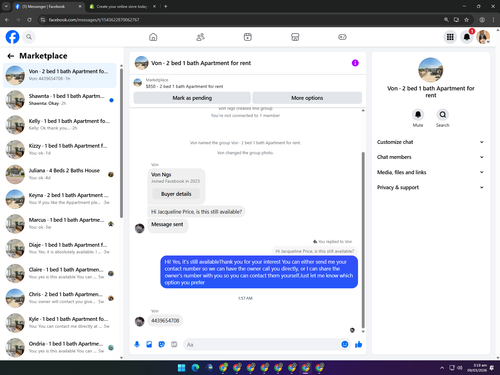Open Juliana 4 Beds 2 Baths House conversation
This screenshot has height=375, width=500.
tap(60, 174)
